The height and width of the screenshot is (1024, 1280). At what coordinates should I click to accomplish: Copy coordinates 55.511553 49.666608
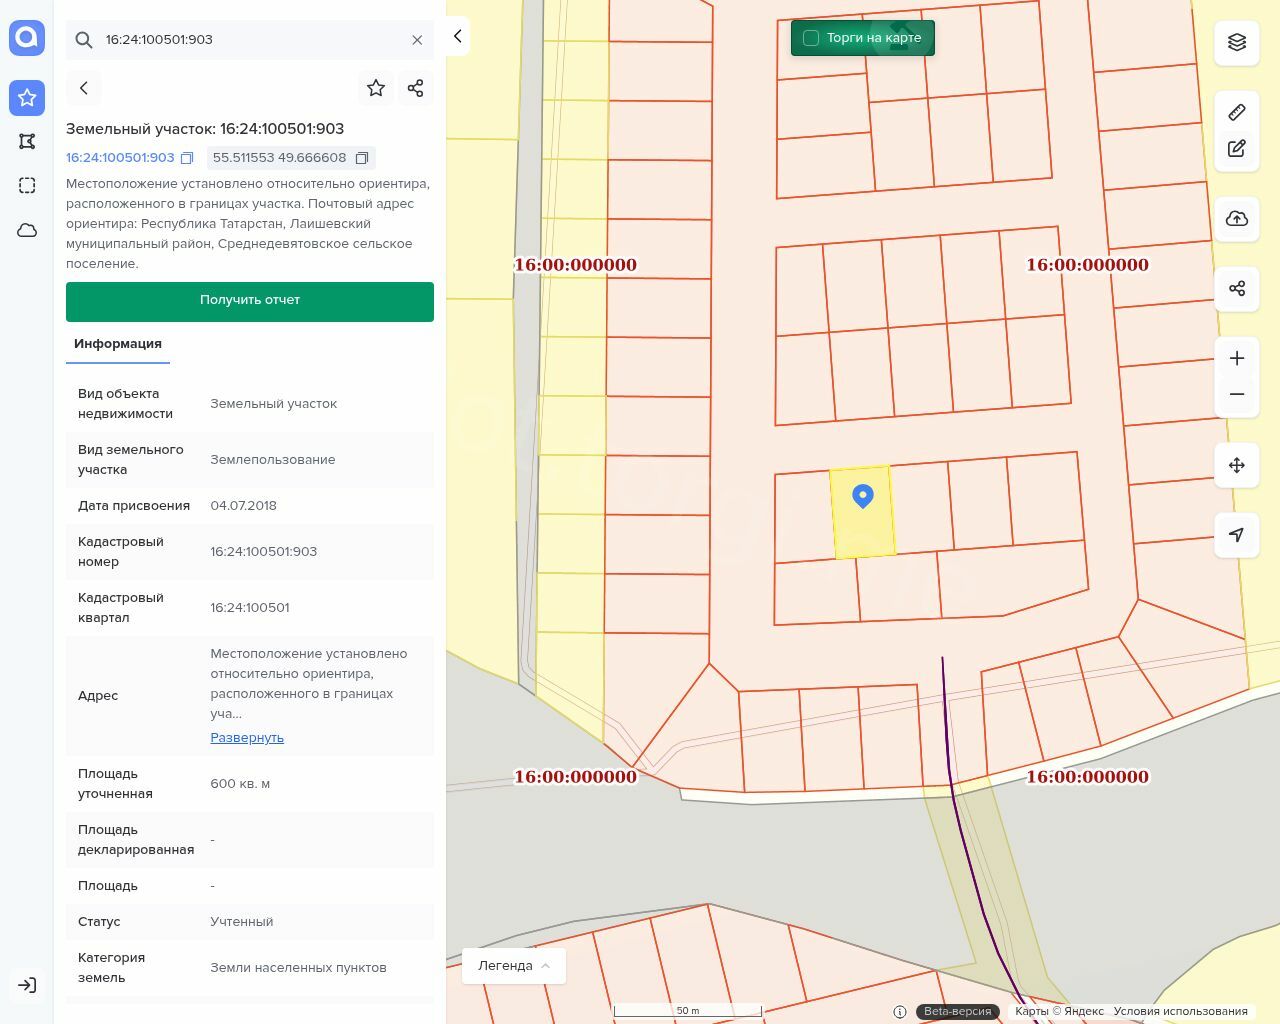click(x=362, y=158)
